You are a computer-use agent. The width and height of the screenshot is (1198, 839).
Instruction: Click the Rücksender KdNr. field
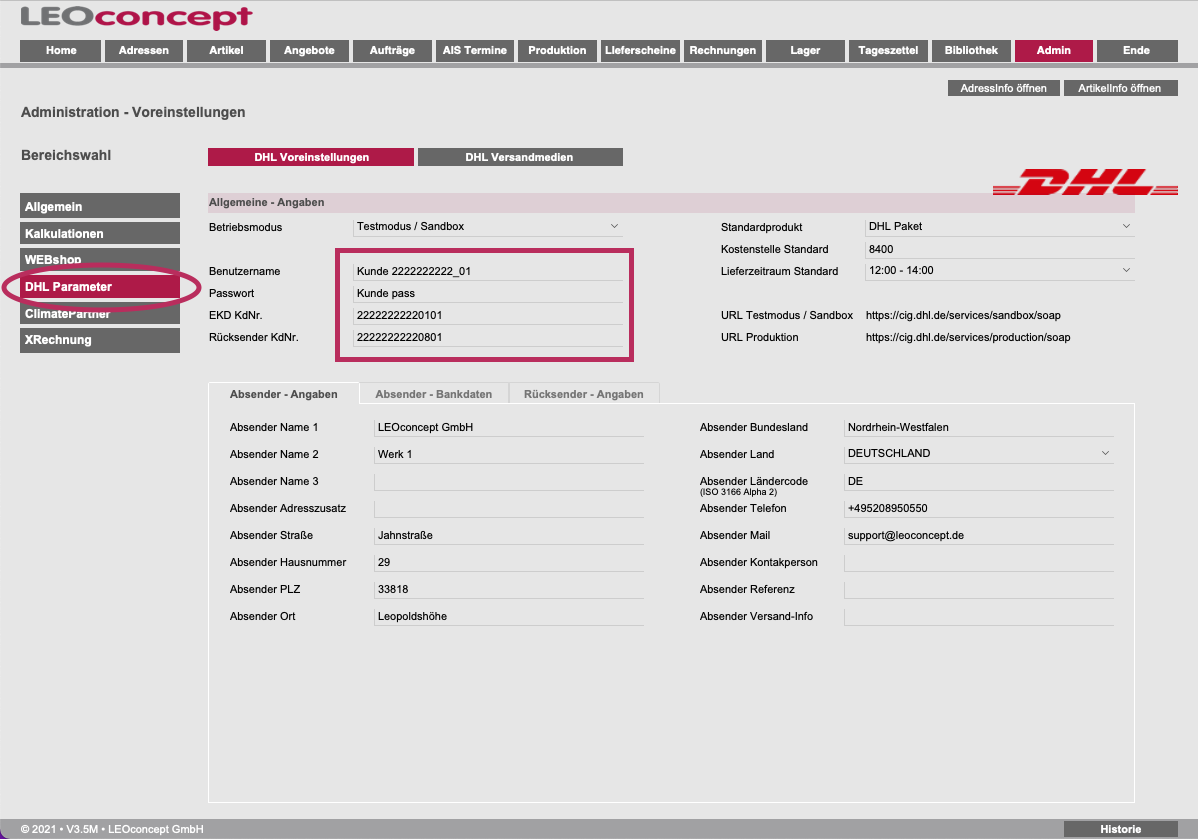point(487,338)
